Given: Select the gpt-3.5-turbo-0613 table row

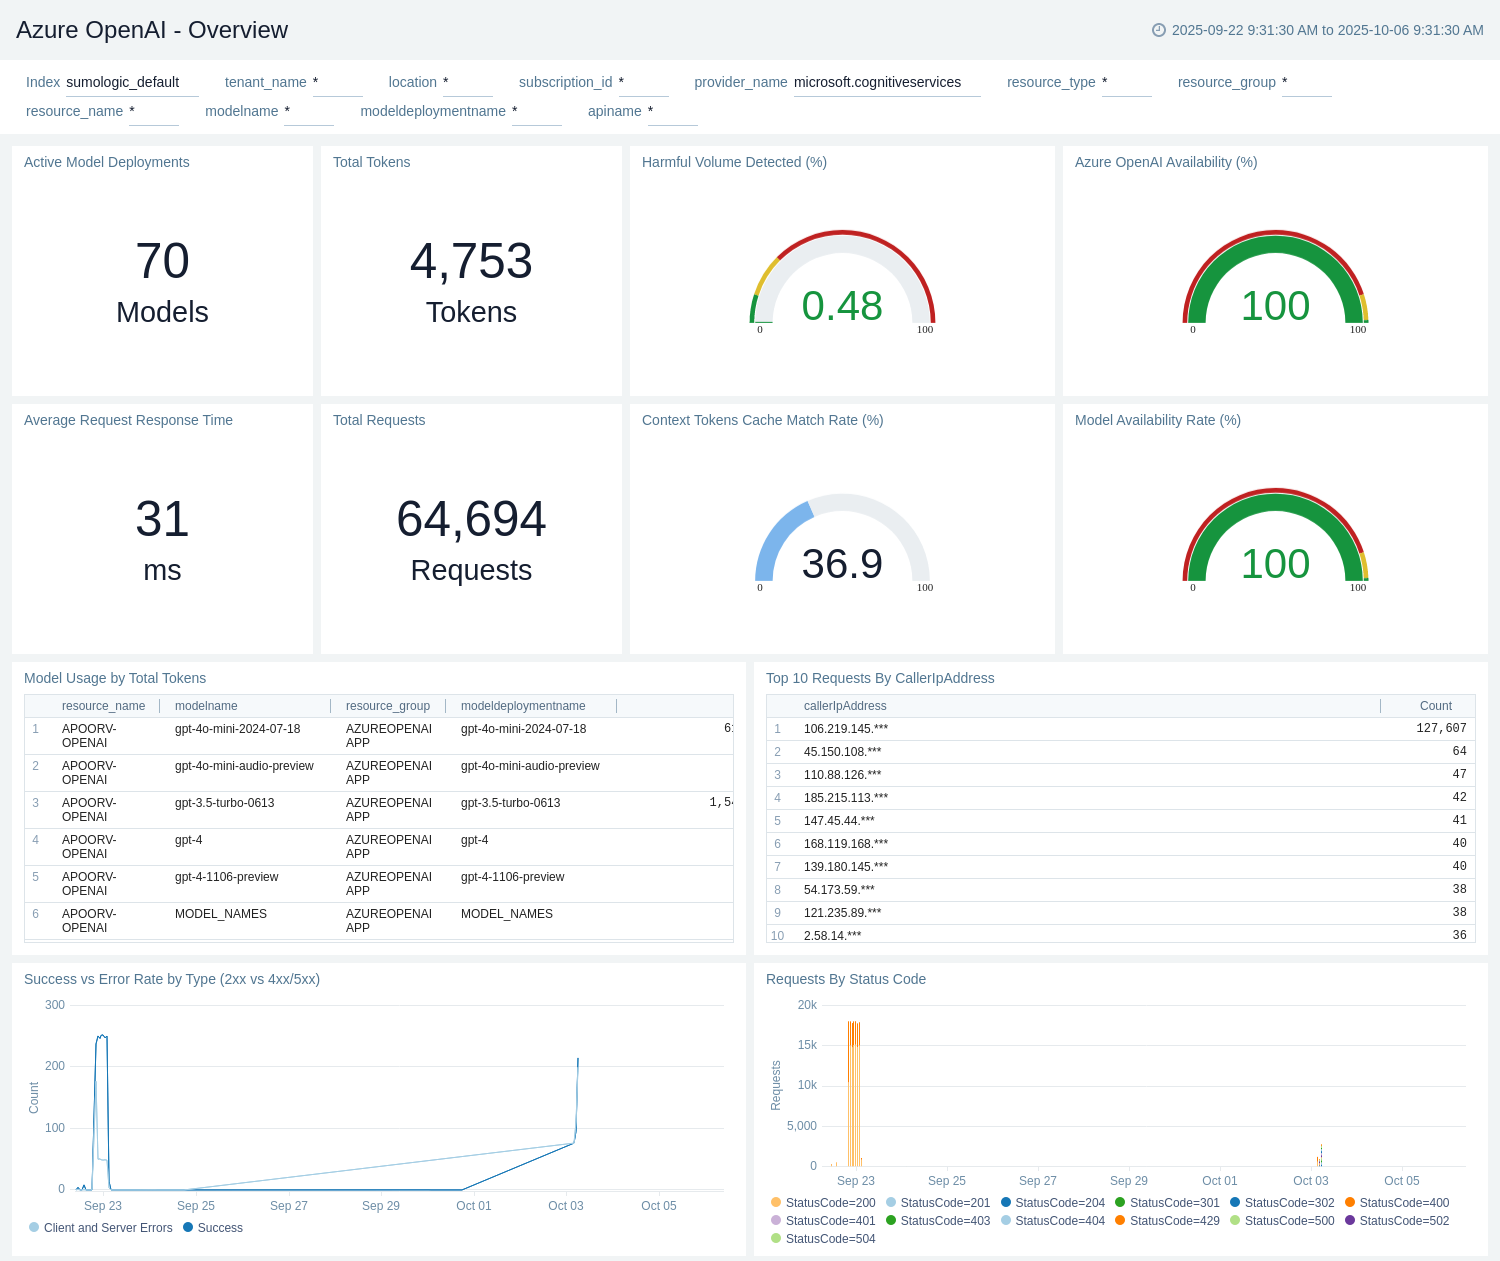Looking at the screenshot, I should point(378,810).
